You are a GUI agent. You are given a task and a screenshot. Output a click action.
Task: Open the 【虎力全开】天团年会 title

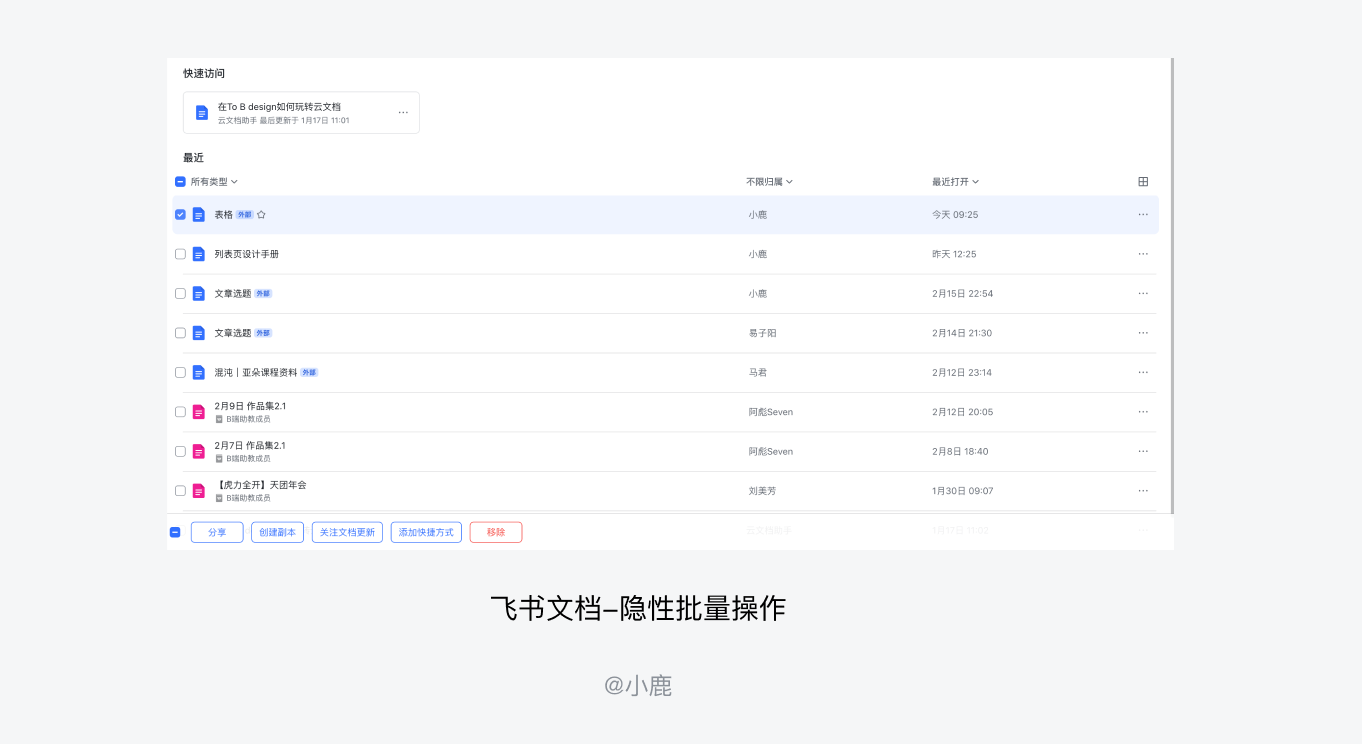coord(260,485)
